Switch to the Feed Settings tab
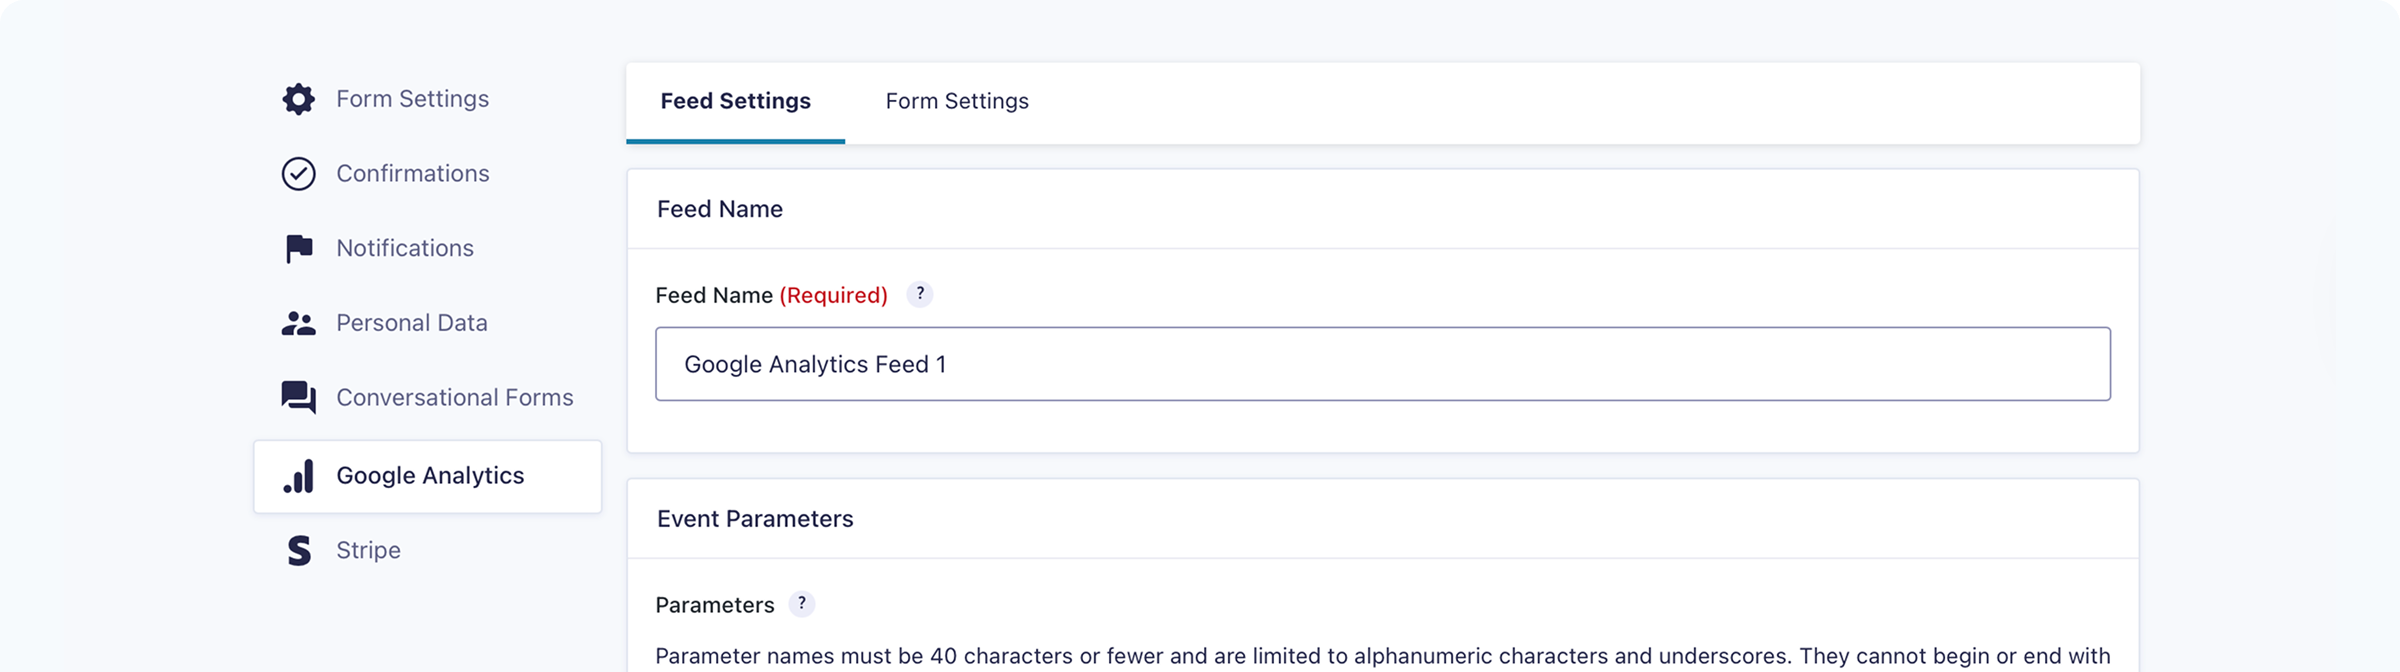Viewport: 2400px width, 672px height. click(735, 101)
